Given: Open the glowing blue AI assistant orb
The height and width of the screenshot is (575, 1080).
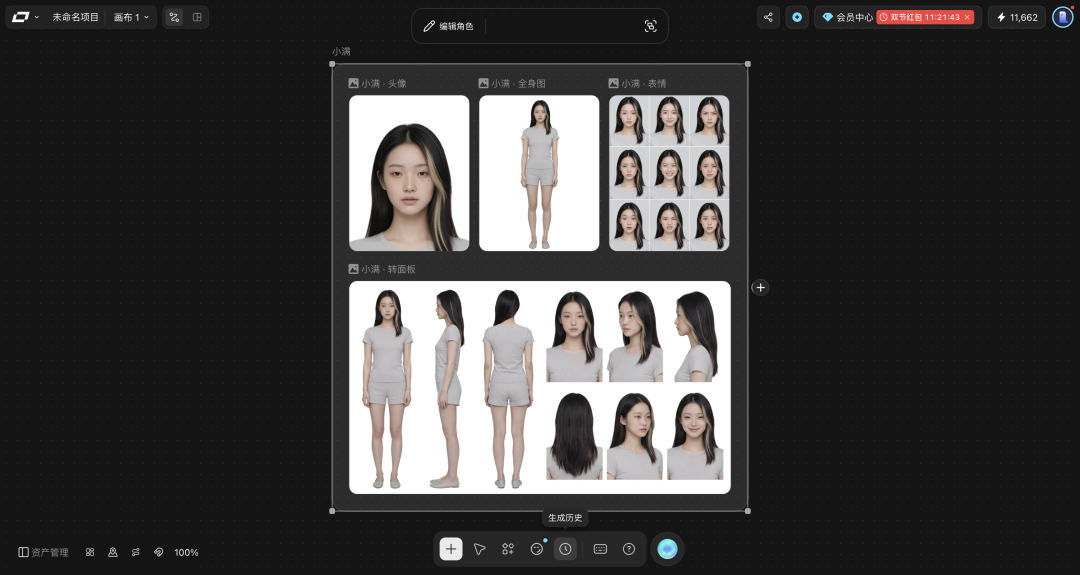Looking at the screenshot, I should coord(667,549).
